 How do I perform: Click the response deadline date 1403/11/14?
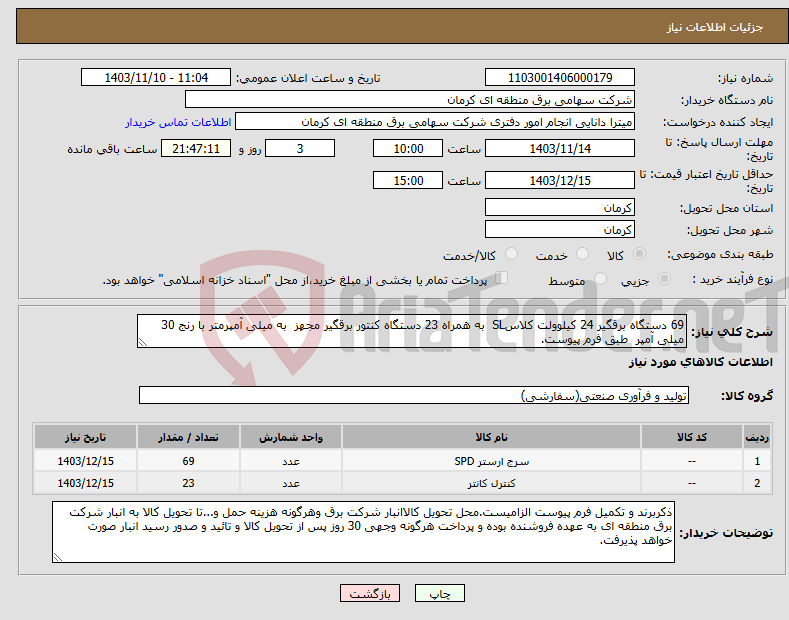tap(560, 148)
